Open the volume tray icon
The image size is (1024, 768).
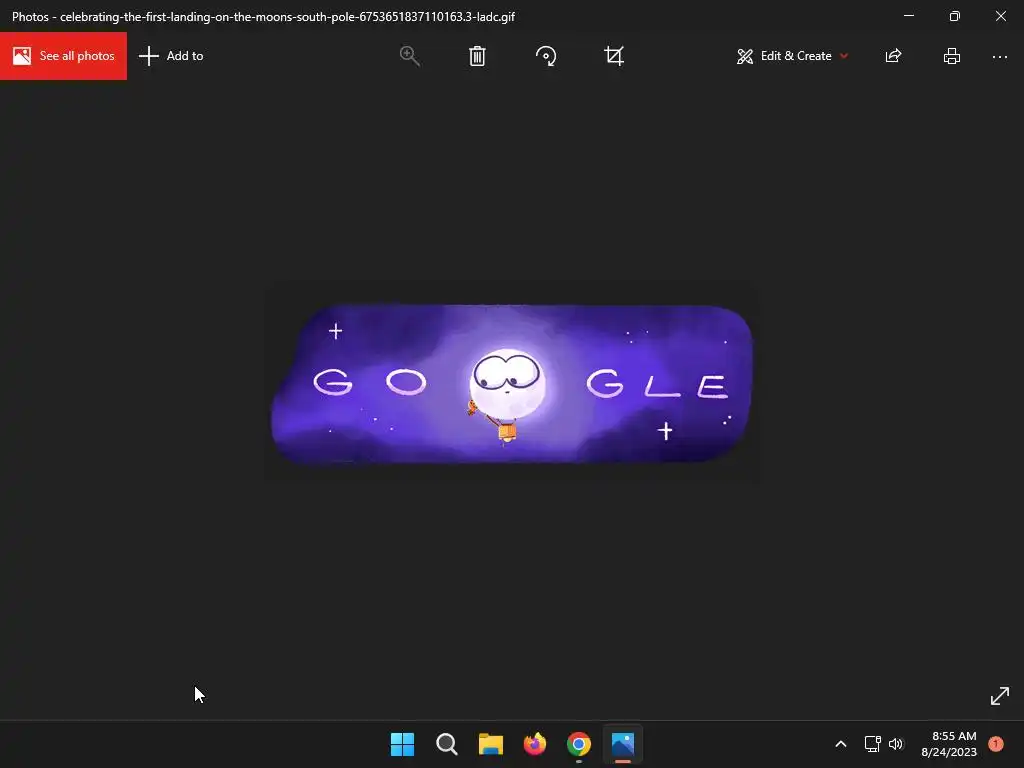click(896, 744)
